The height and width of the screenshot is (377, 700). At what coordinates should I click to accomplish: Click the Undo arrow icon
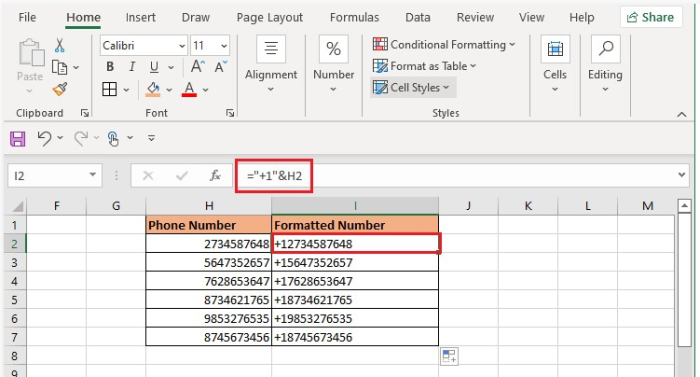point(44,138)
